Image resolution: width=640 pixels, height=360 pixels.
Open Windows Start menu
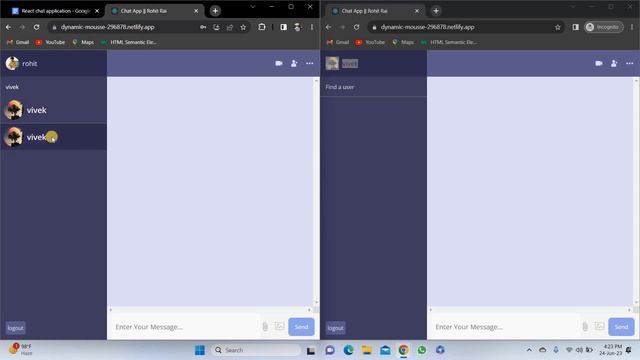pyautogui.click(x=200, y=350)
